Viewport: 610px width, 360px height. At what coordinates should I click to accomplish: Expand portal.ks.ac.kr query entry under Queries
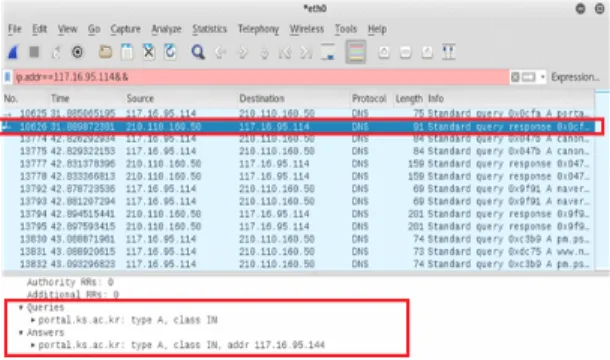coord(33,320)
